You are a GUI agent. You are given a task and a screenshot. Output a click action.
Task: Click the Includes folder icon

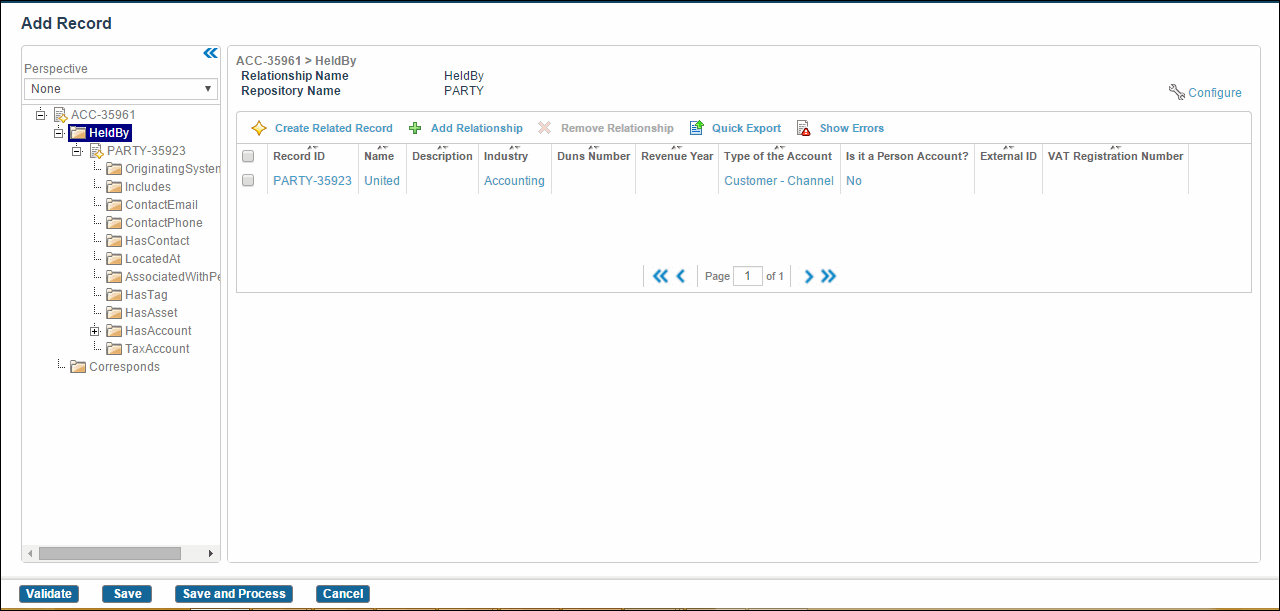[114, 187]
